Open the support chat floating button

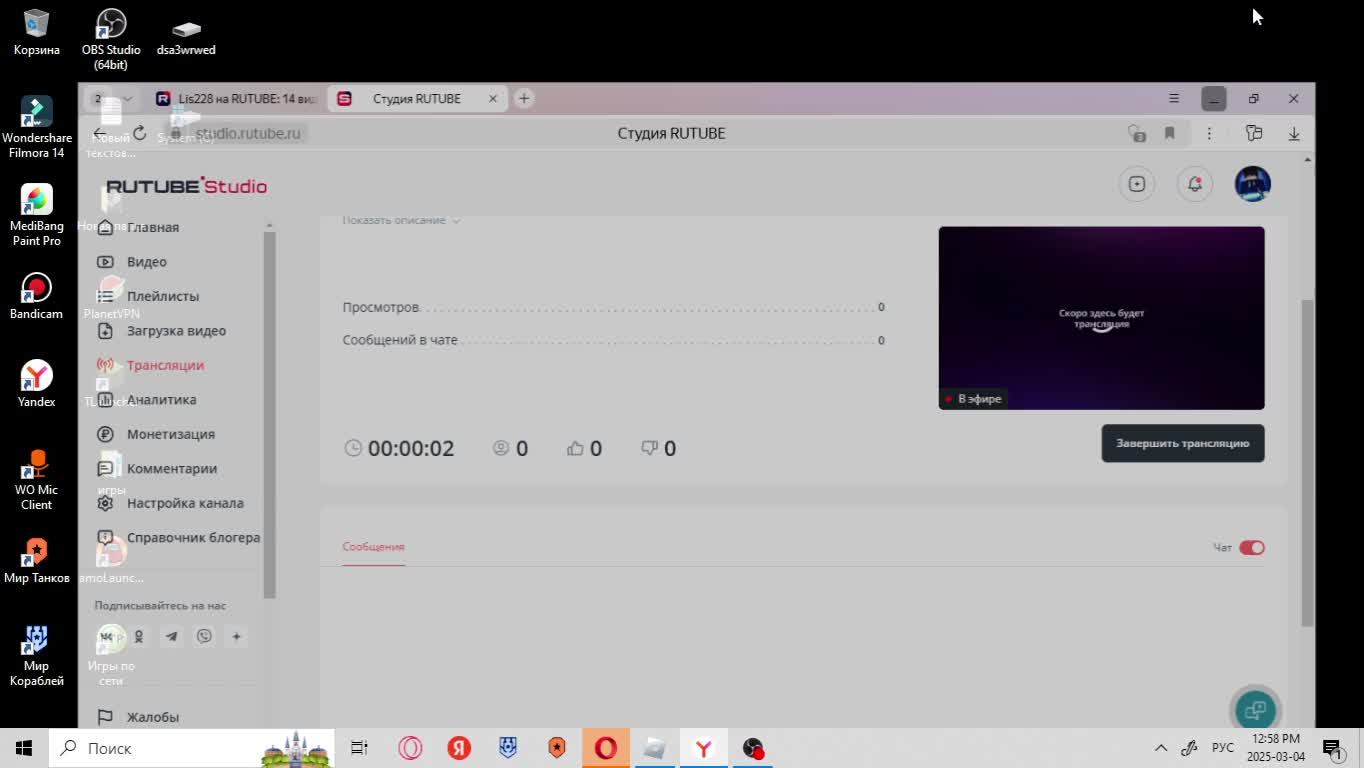coord(1255,710)
